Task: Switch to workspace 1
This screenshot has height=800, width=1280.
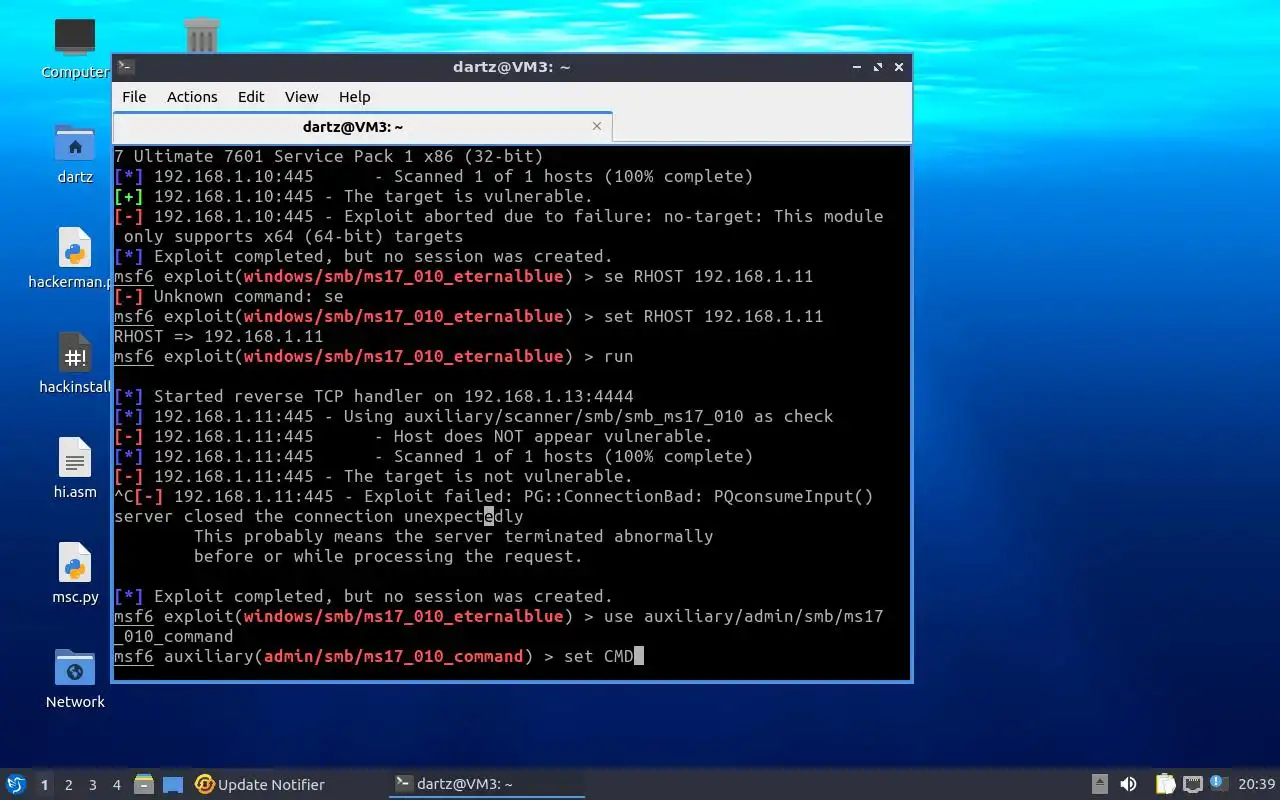Action: pos(44,785)
